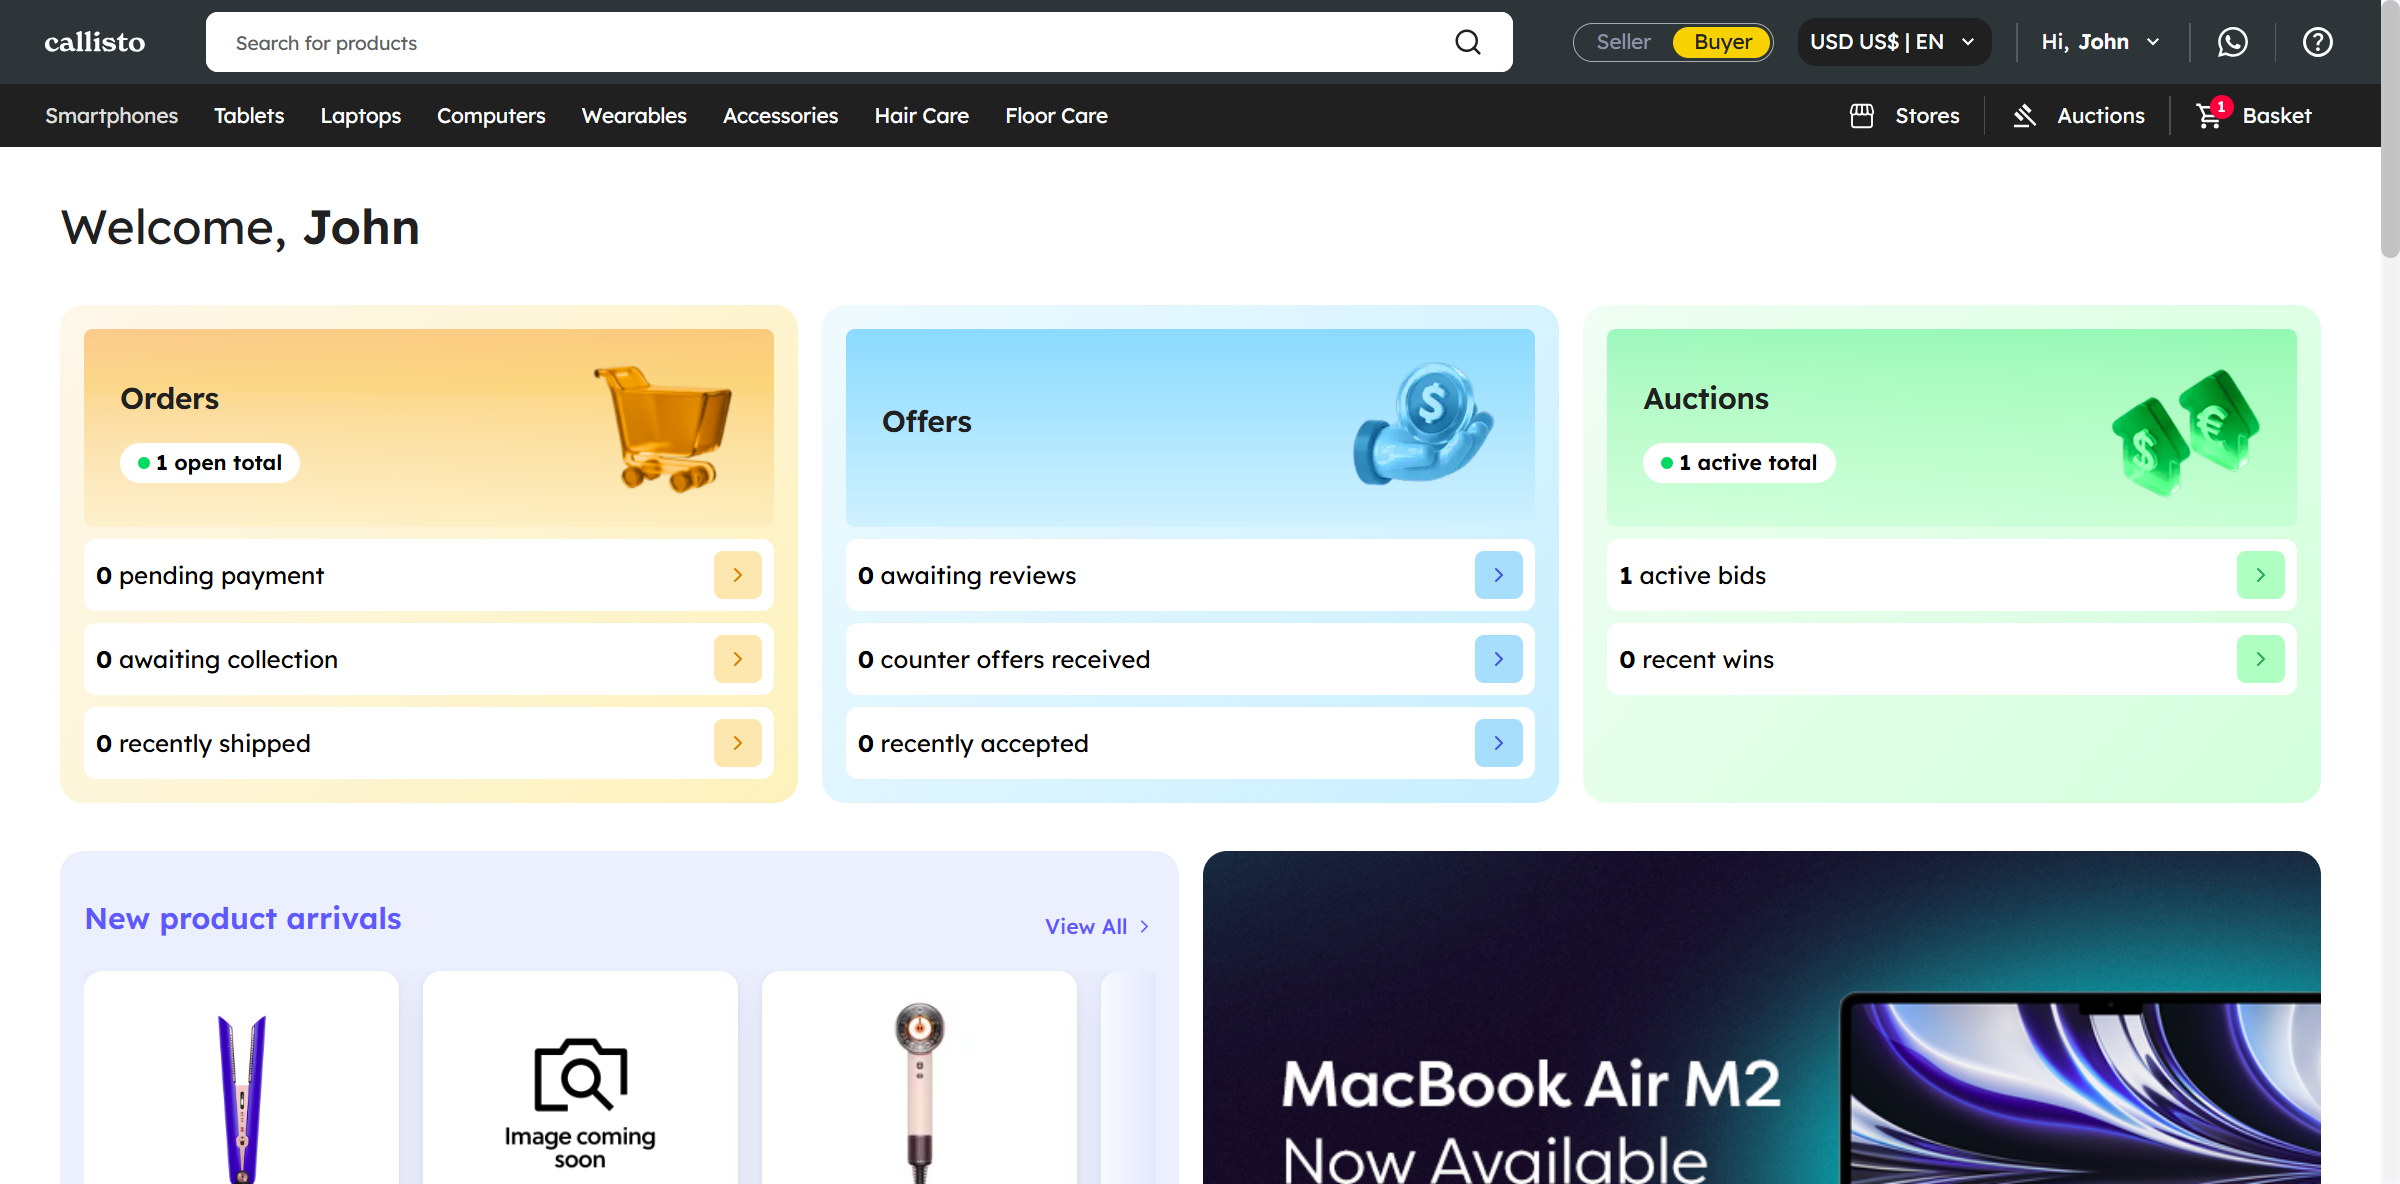Screen dimensions: 2400x1184
Task: Click the Stores link
Action: [x=1927, y=116]
